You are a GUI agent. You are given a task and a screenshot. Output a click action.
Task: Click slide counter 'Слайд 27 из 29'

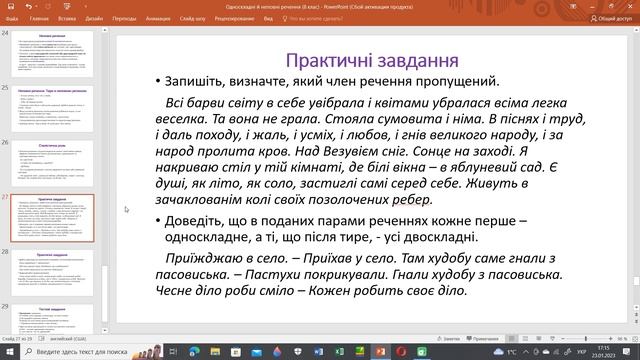17,339
